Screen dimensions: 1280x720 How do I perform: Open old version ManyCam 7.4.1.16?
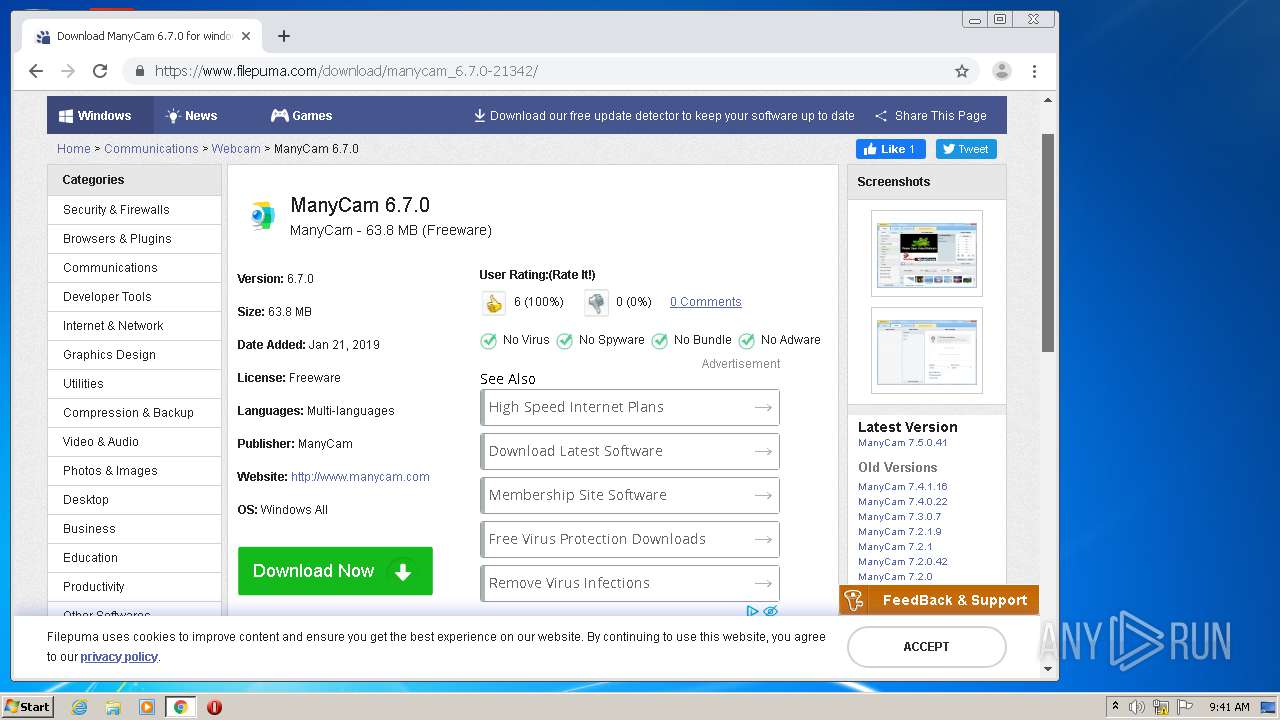point(903,487)
